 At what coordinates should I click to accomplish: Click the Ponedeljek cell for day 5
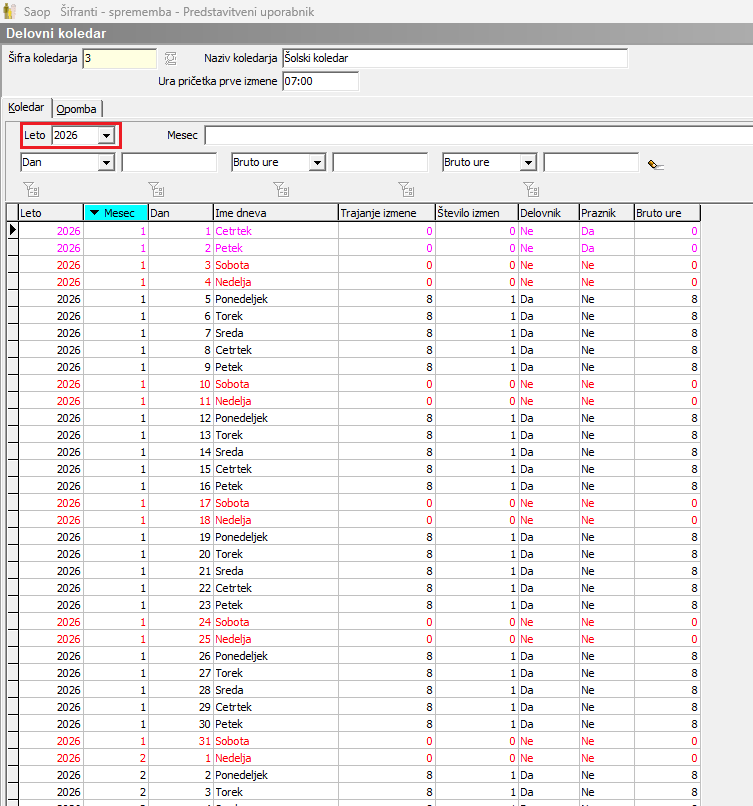[x=276, y=299]
